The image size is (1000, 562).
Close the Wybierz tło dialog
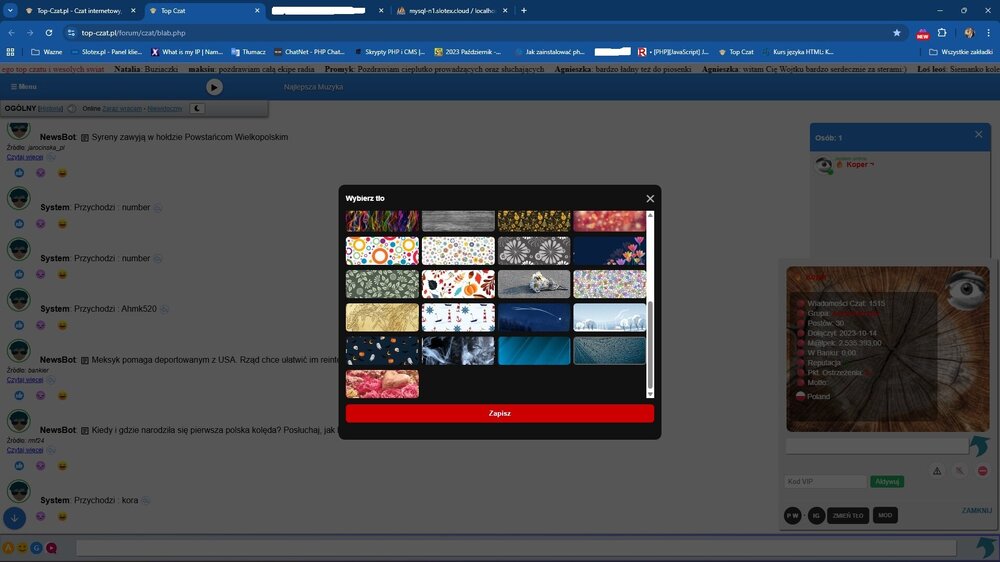(x=650, y=198)
